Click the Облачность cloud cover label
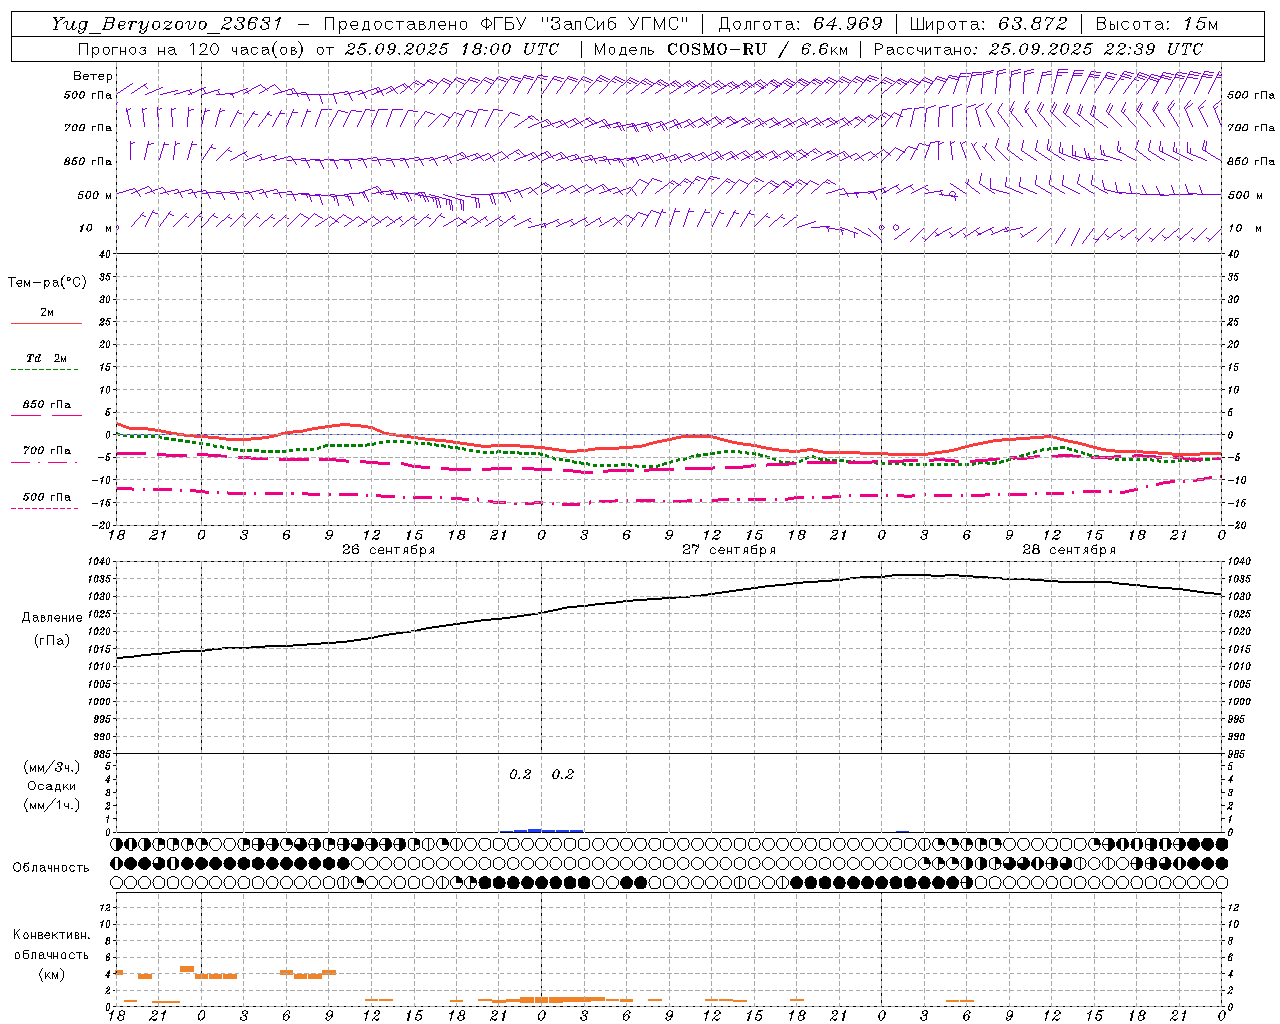1280x1024 pixels. pos(51,868)
